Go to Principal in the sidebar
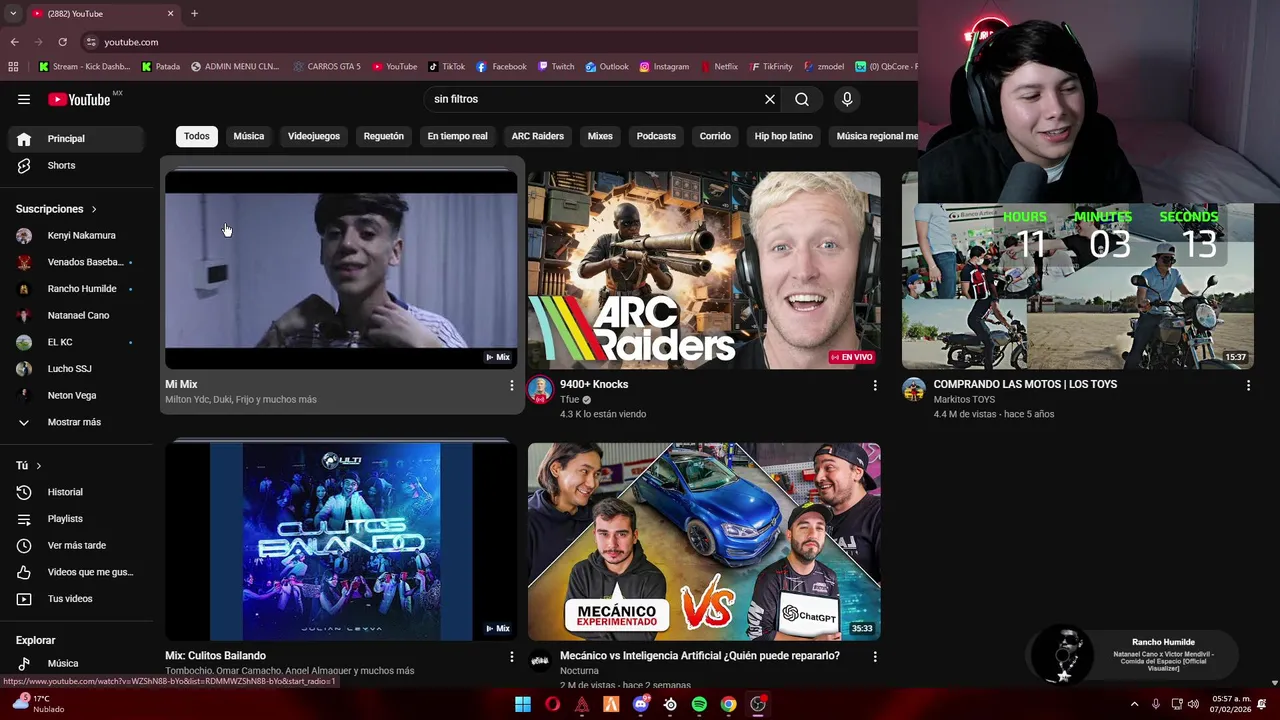 [76, 139]
